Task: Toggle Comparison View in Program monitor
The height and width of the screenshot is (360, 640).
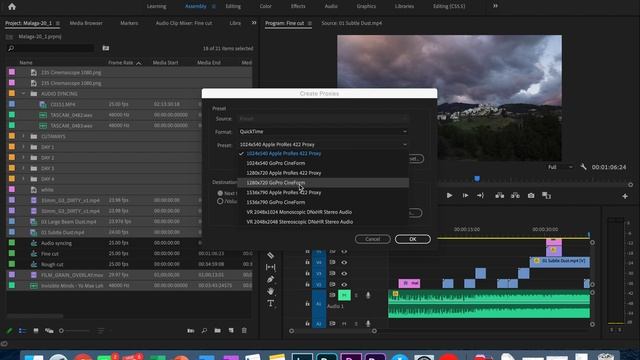Action: pyautogui.click(x=547, y=196)
